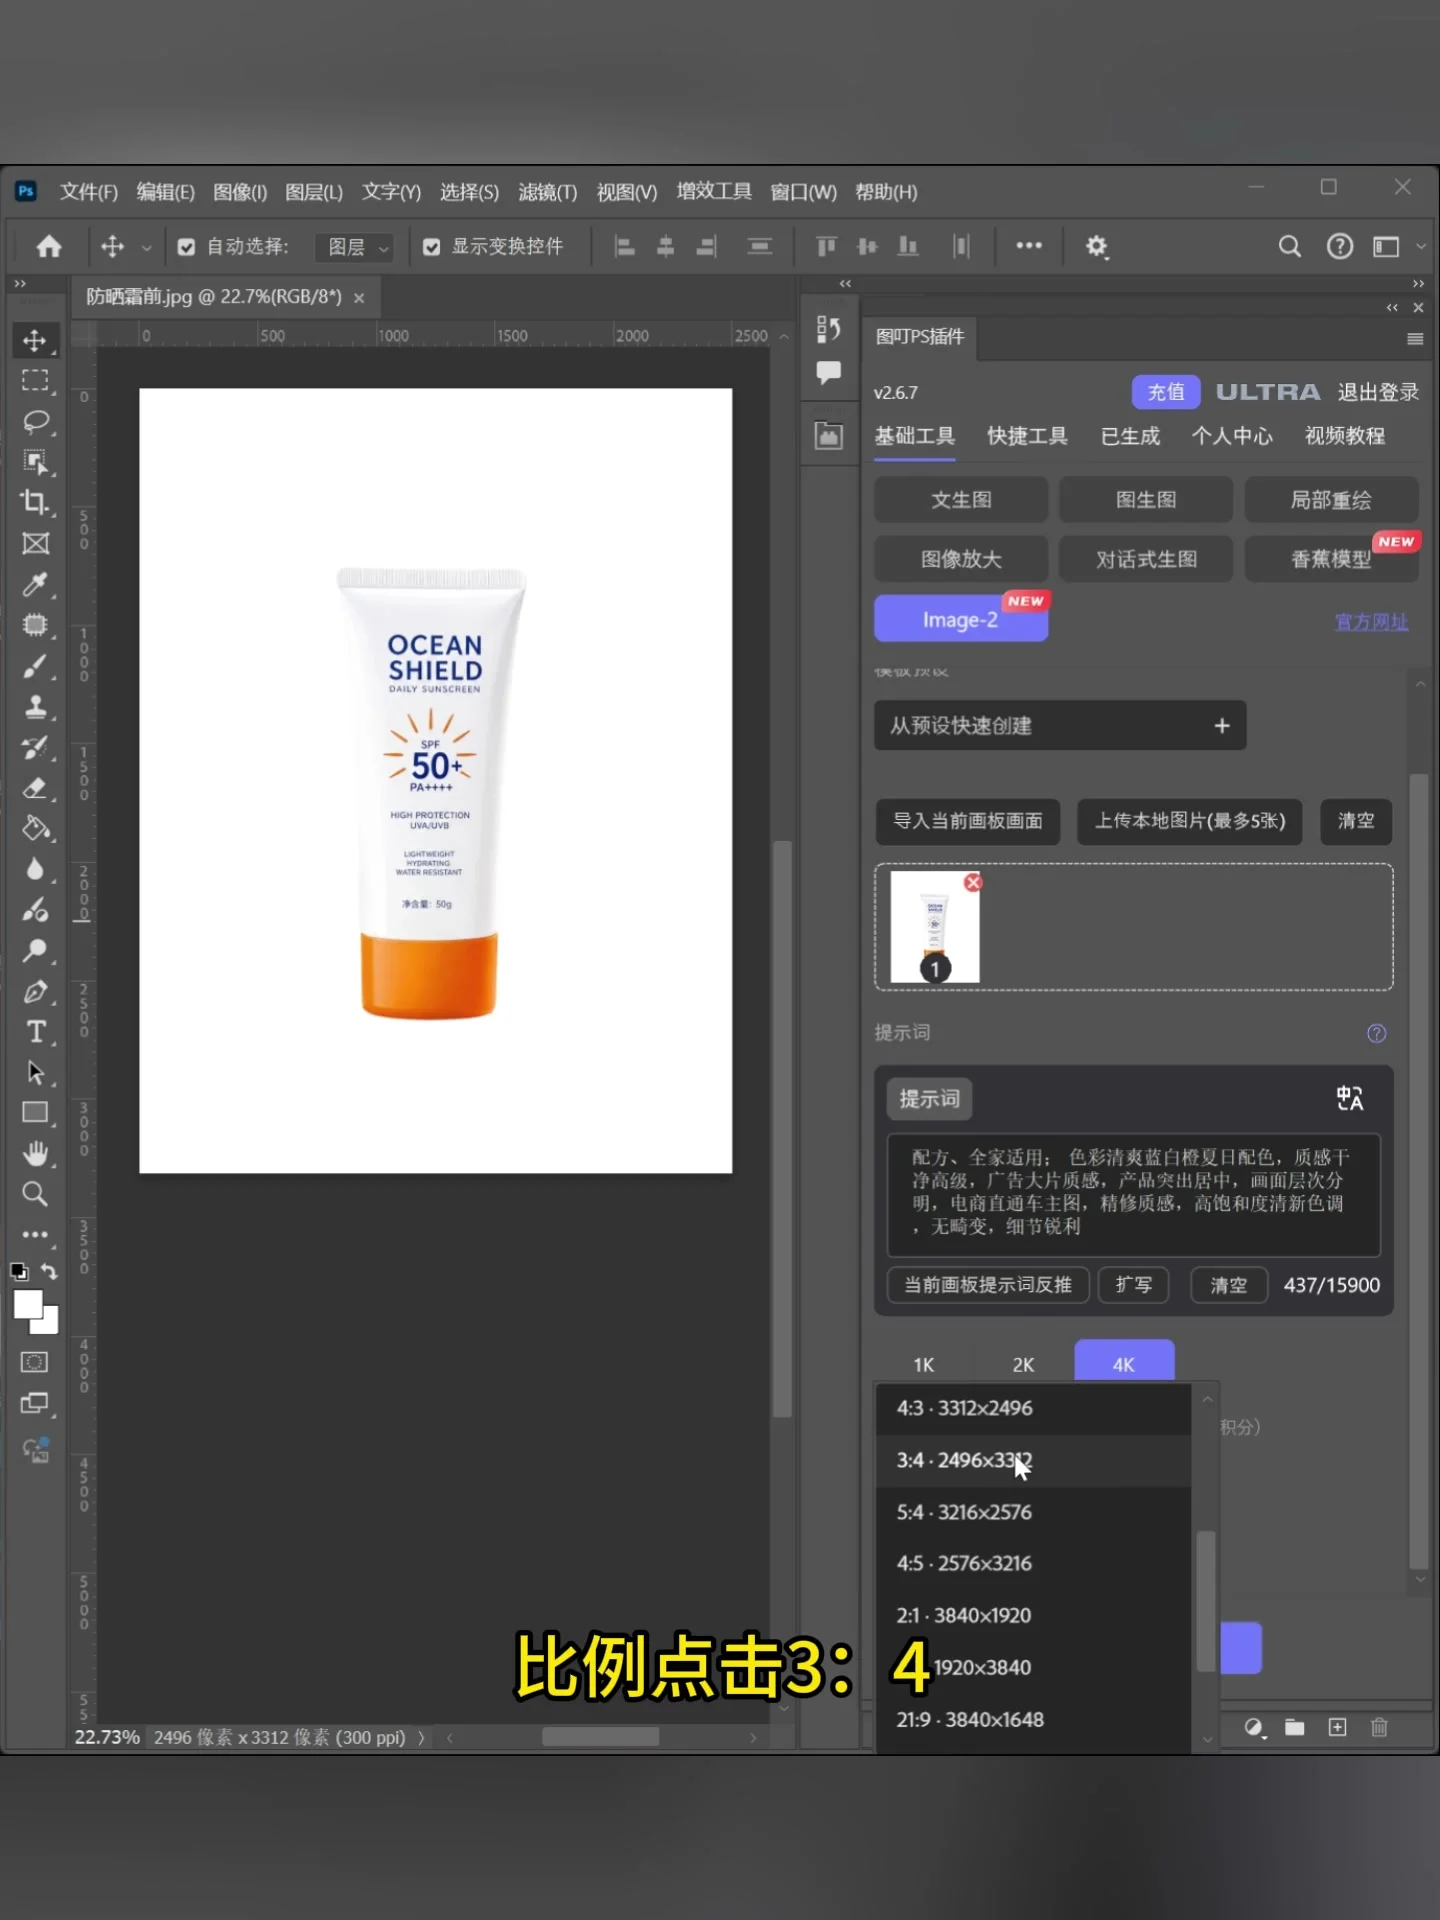Select the Eyedropper tool
Screen dimensions: 1440x1920
click(x=35, y=584)
